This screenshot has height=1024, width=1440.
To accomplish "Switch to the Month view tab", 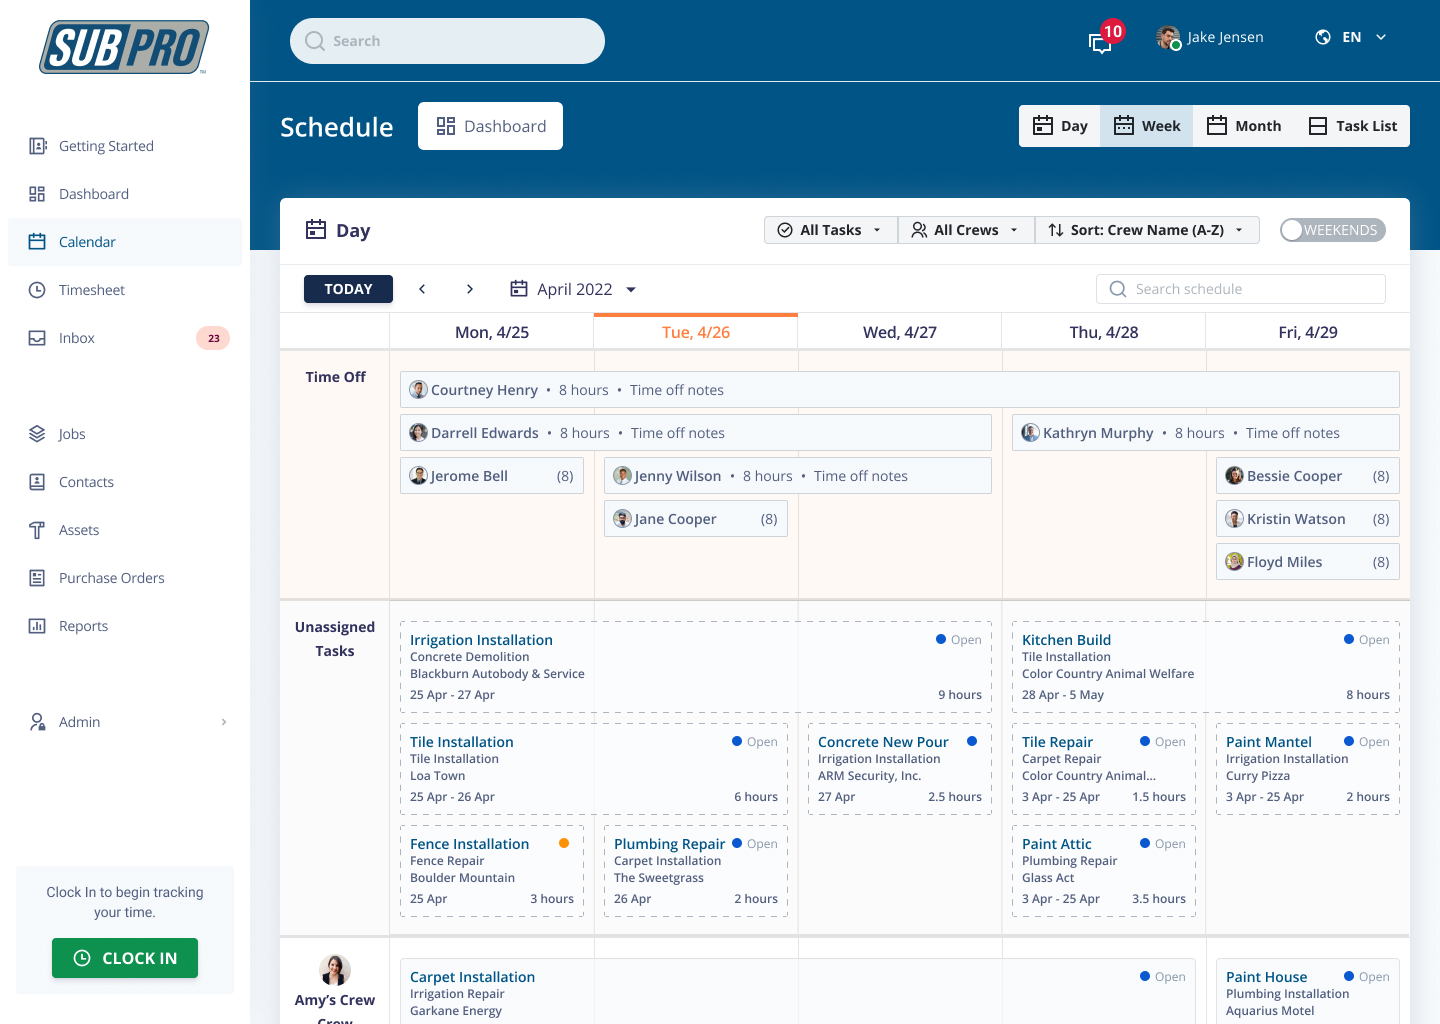I will click(x=1244, y=126).
